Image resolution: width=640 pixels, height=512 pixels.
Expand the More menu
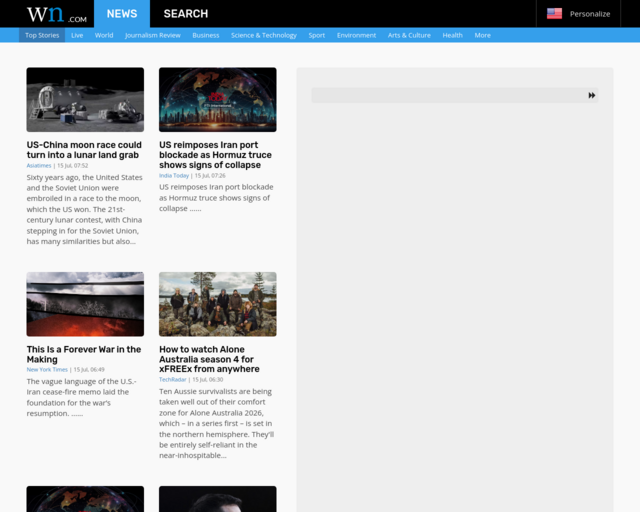coord(482,36)
